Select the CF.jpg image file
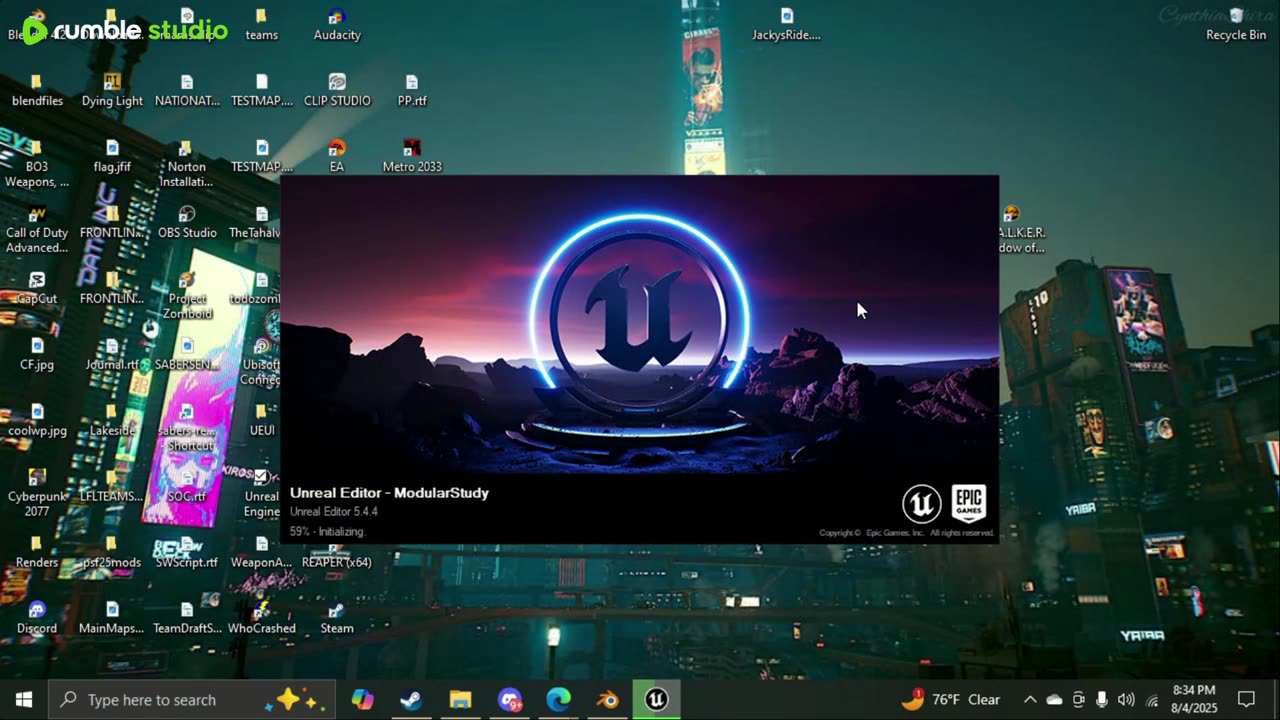Screen dimensions: 1280x720 (x=37, y=355)
